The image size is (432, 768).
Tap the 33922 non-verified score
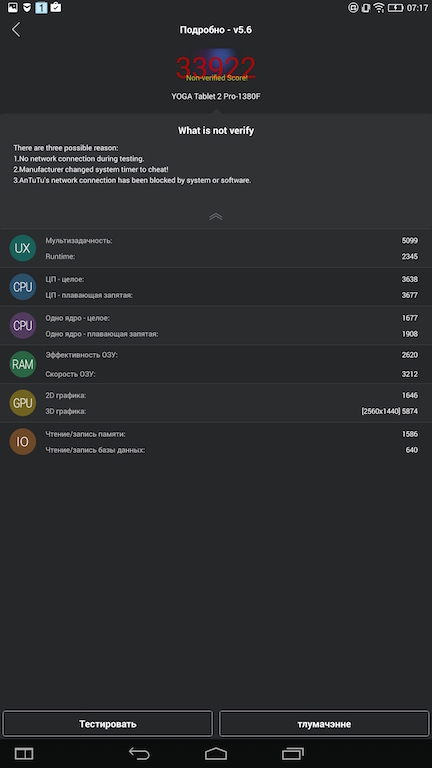[216, 68]
